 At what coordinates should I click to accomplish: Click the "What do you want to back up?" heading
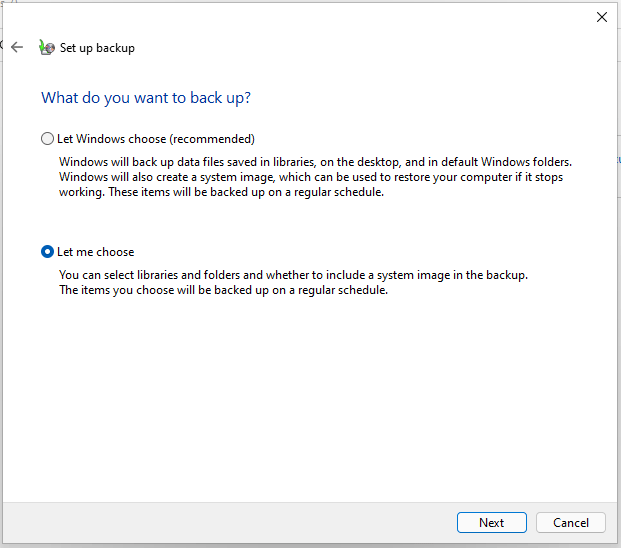(146, 98)
